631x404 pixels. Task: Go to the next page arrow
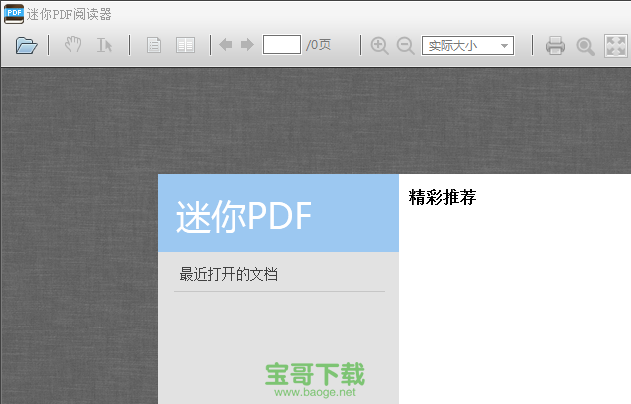tap(247, 45)
